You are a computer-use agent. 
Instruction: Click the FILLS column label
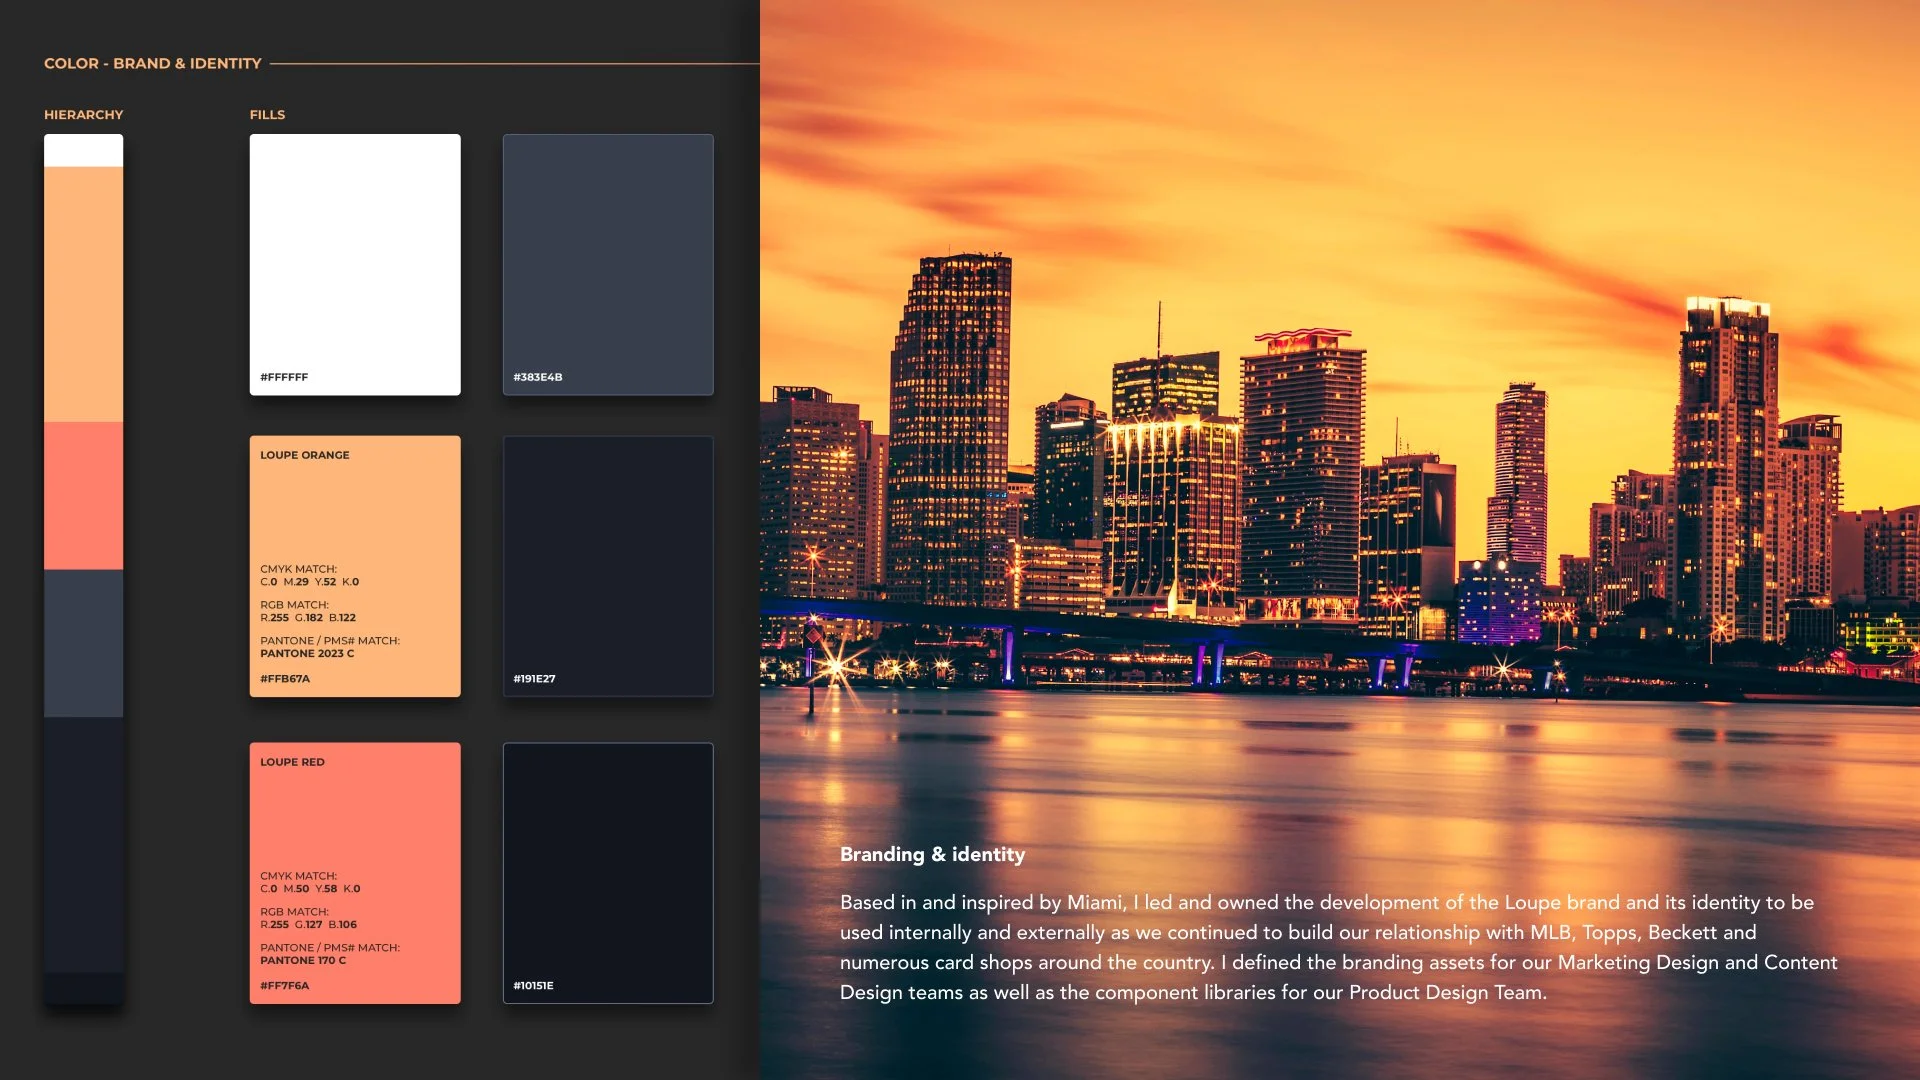pos(267,115)
